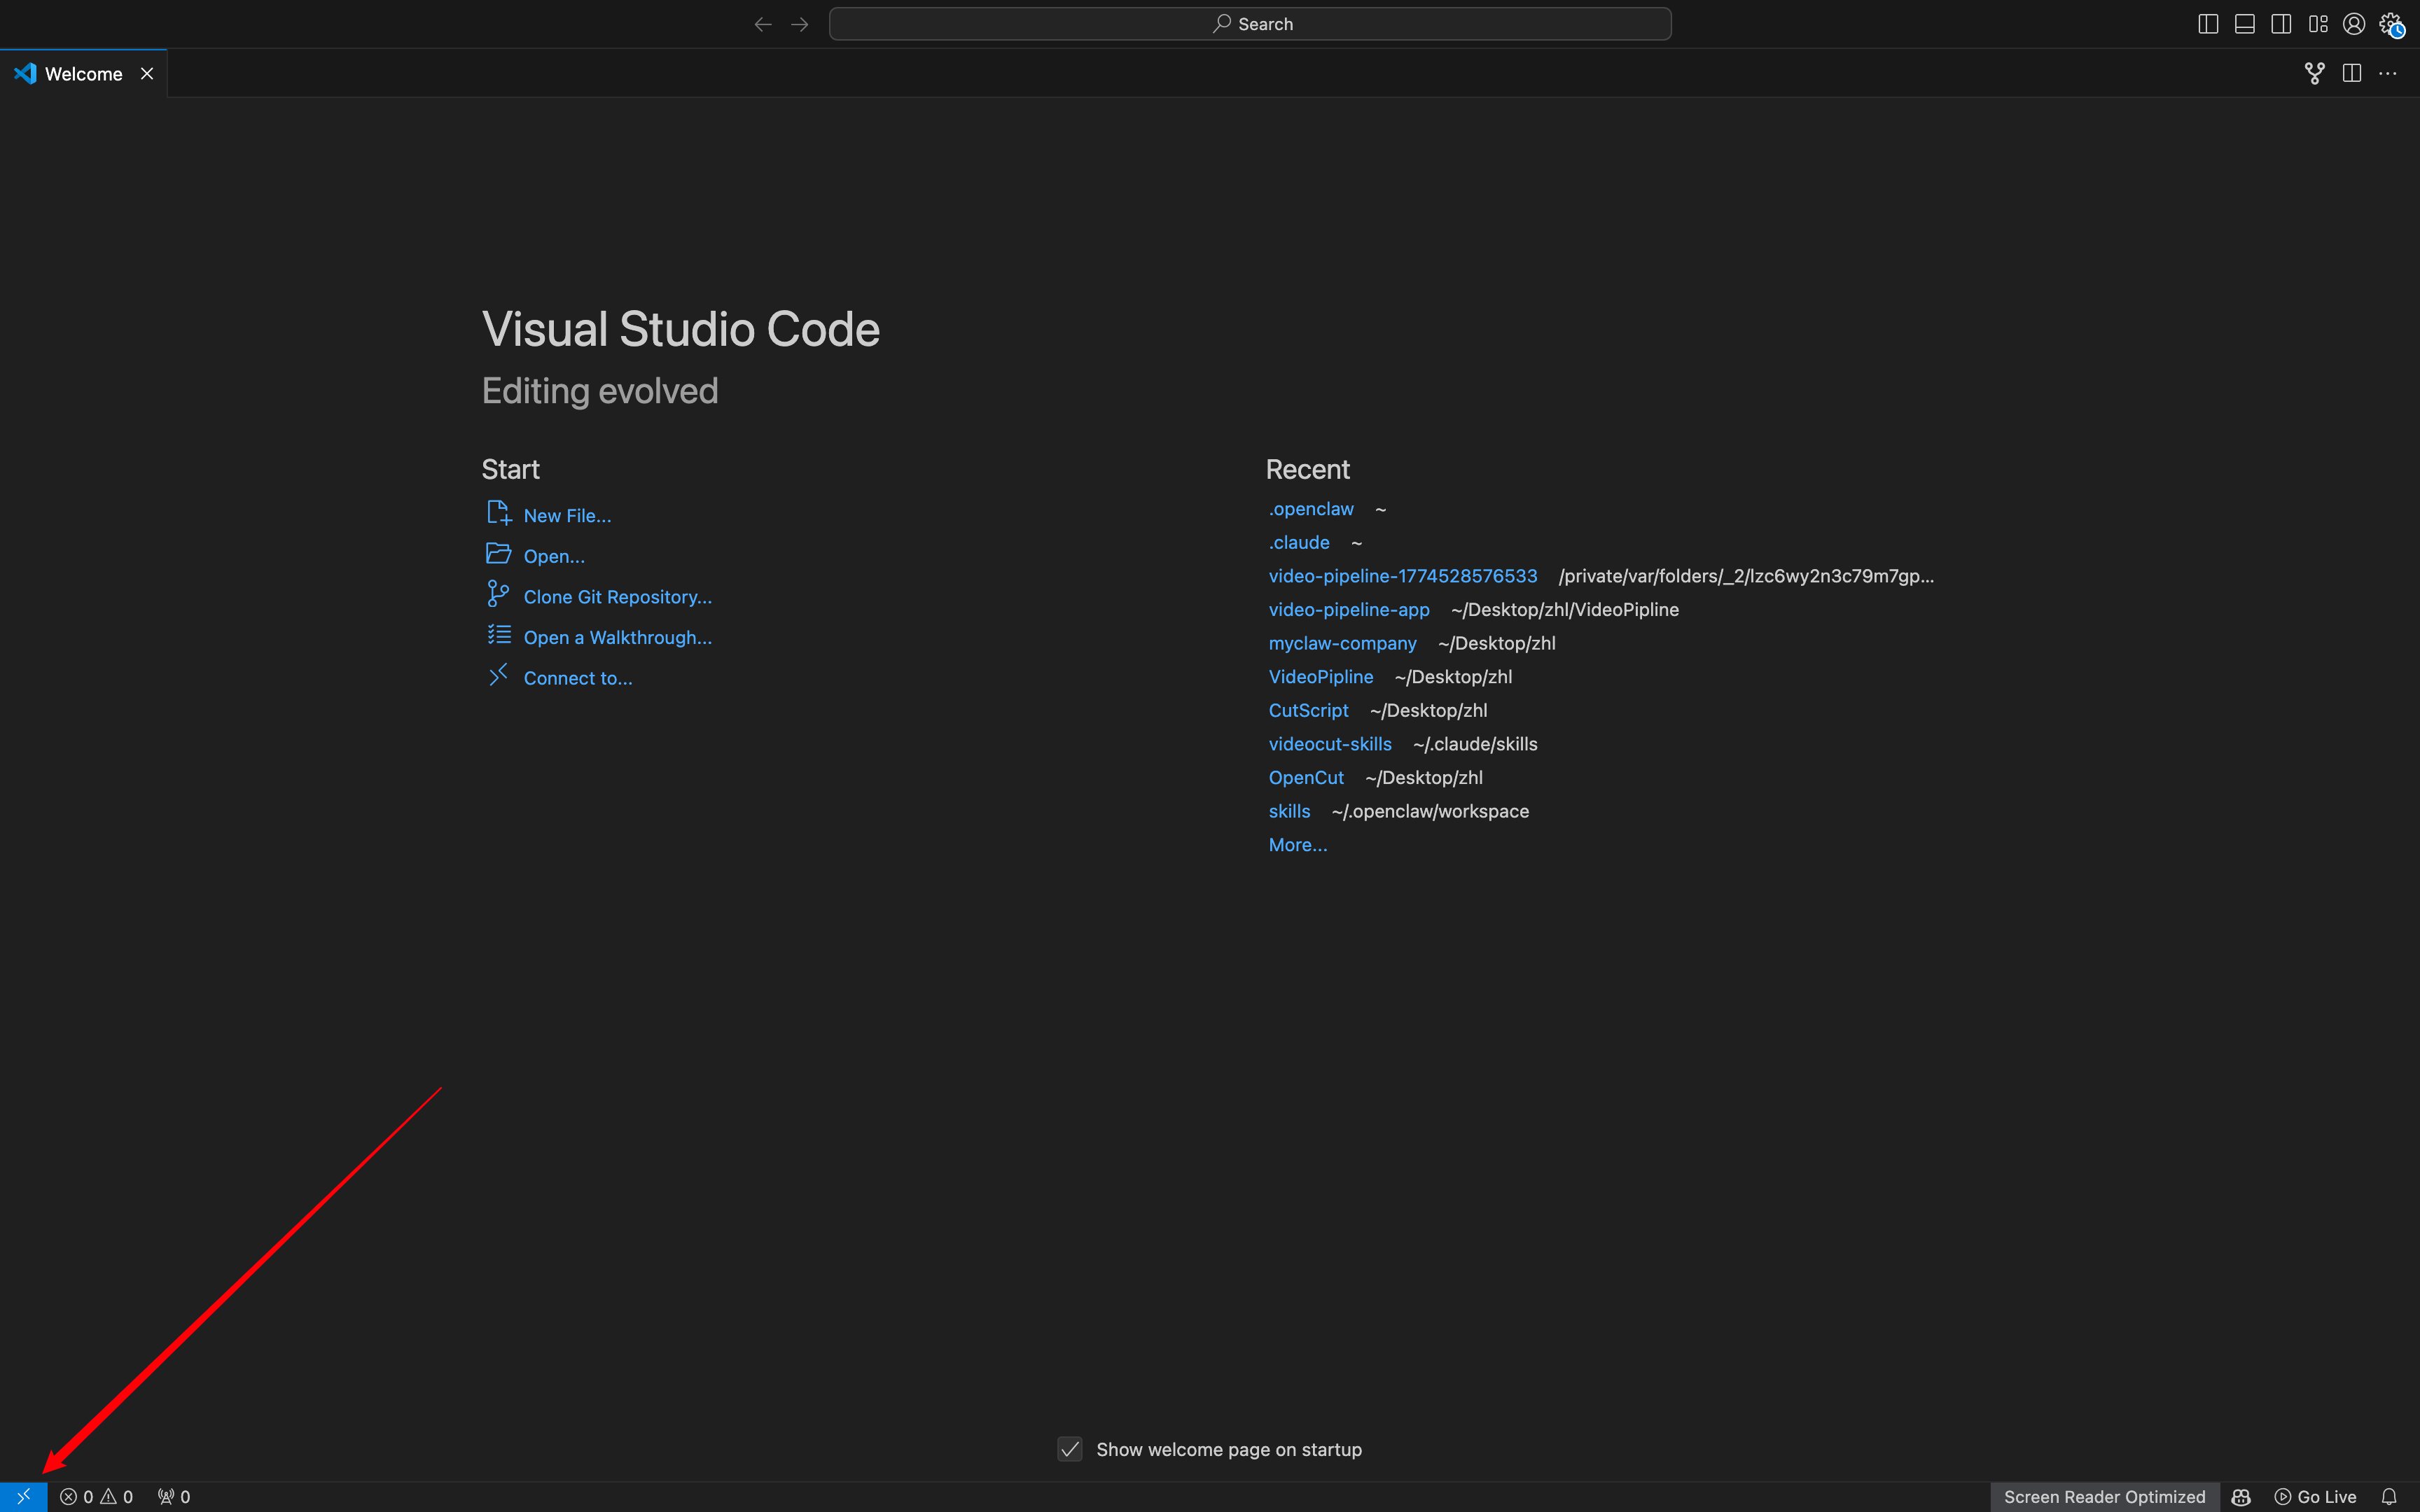Screen dimensions: 2420x1512
Task: Open Customize Layout icon
Action: (2318, 24)
